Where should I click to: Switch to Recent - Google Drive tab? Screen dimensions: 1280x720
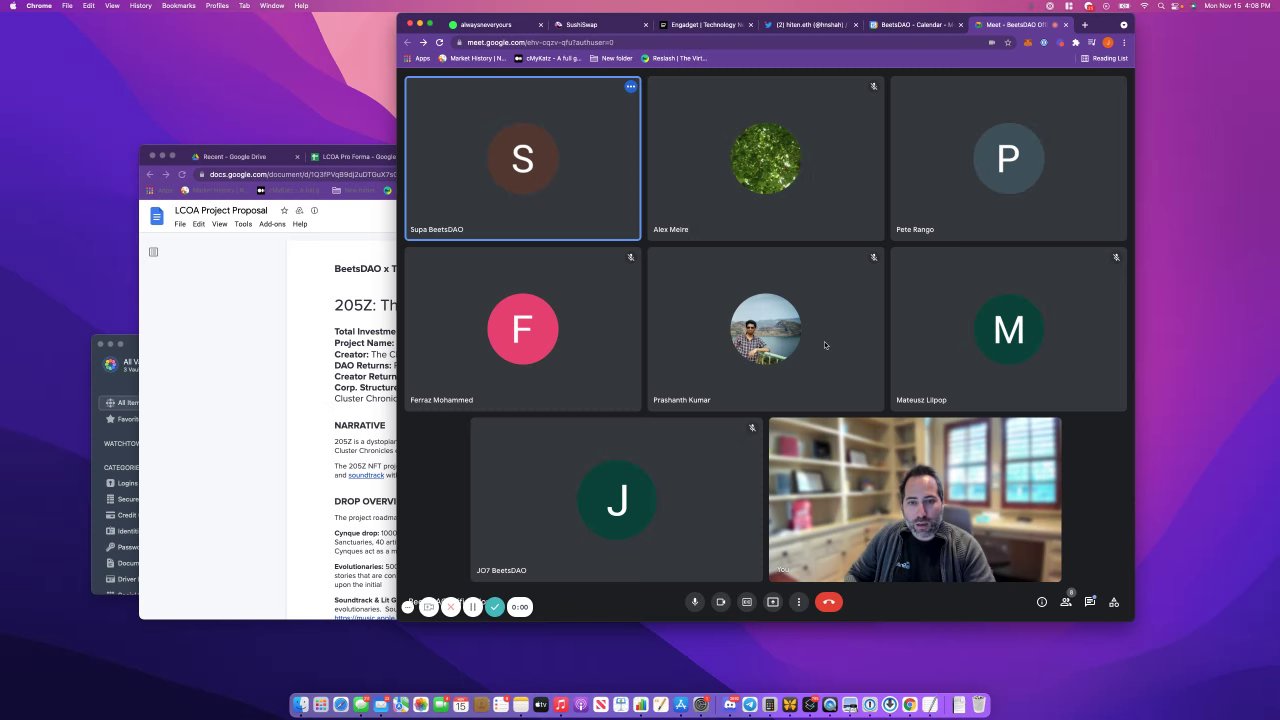[x=240, y=156]
